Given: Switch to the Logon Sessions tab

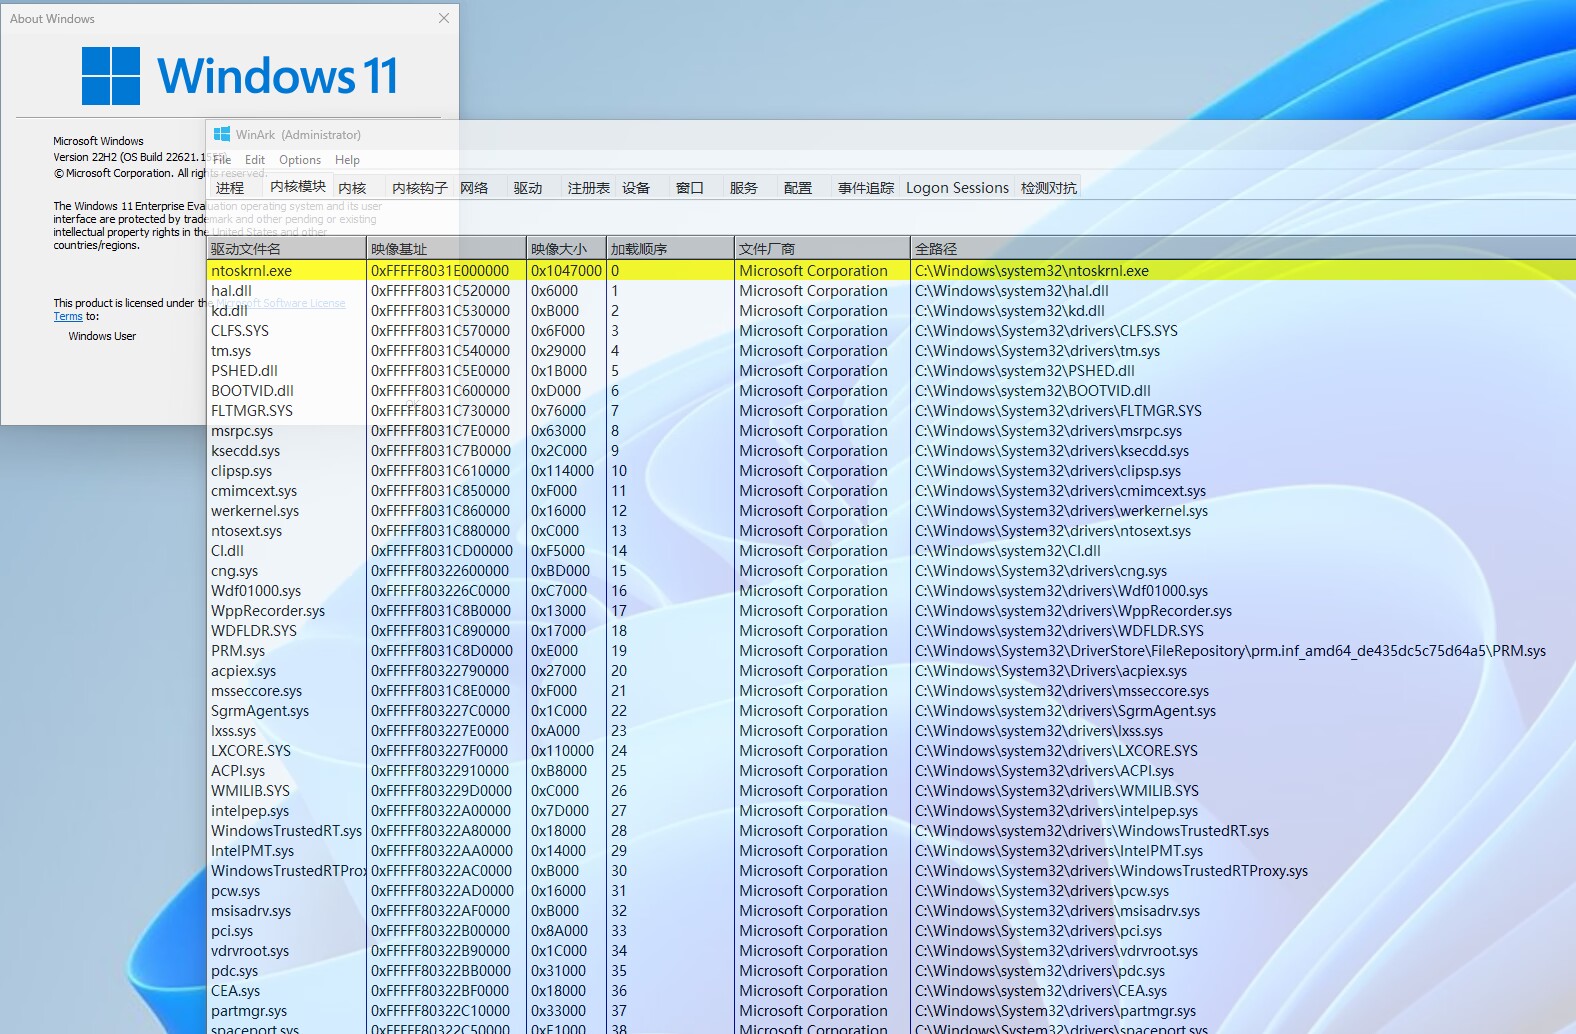Looking at the screenshot, I should (x=957, y=188).
